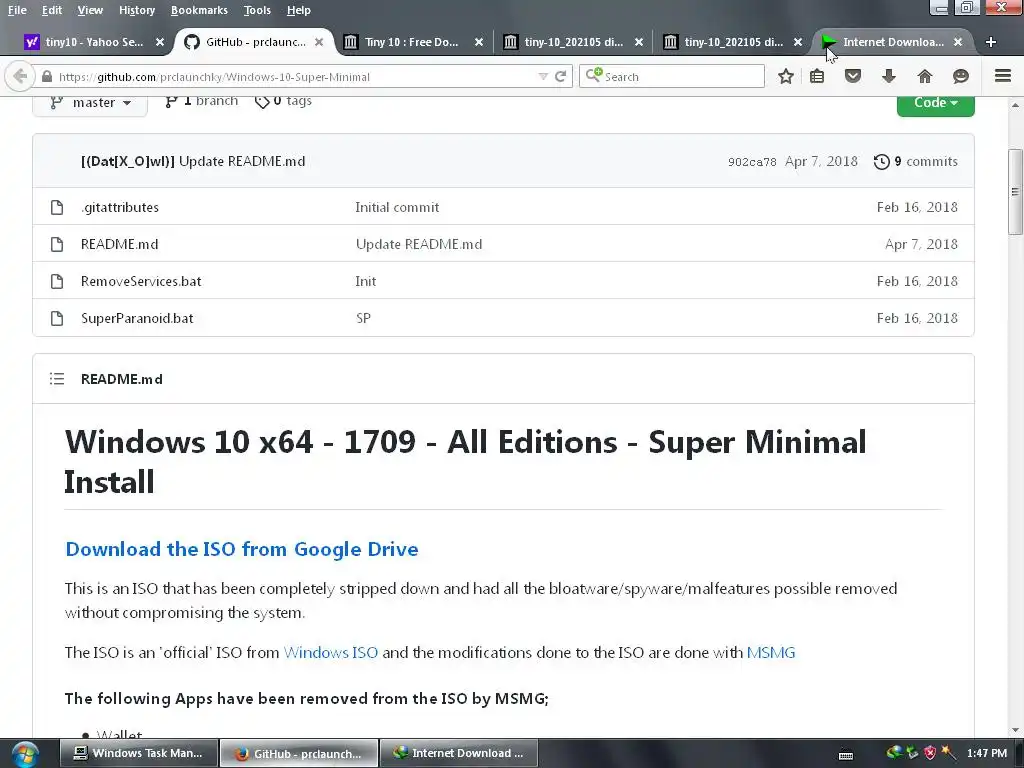1024x768 pixels.
Task: Open the downloads arrow icon
Action: tap(889, 76)
